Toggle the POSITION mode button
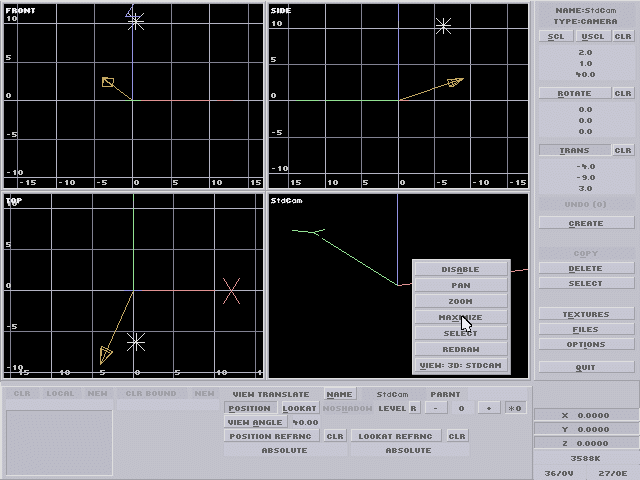The image size is (640, 480). 249,408
